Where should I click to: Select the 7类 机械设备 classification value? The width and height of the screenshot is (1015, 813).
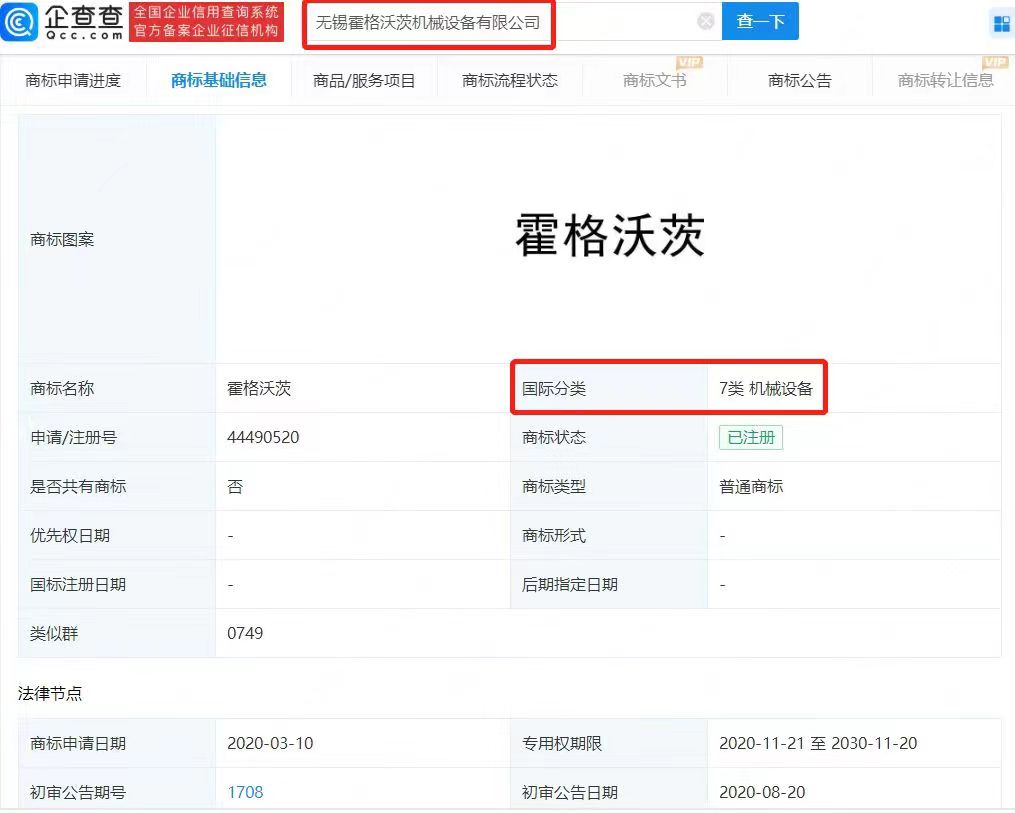766,388
